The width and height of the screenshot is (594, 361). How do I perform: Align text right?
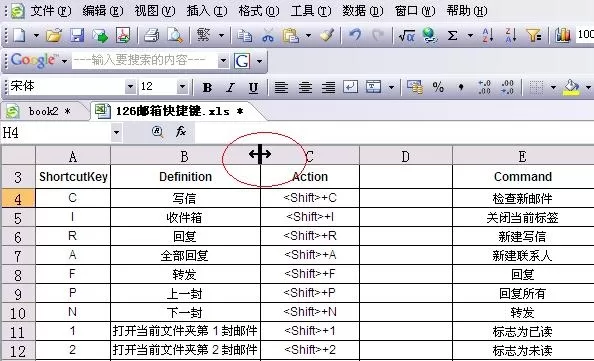[328, 88]
